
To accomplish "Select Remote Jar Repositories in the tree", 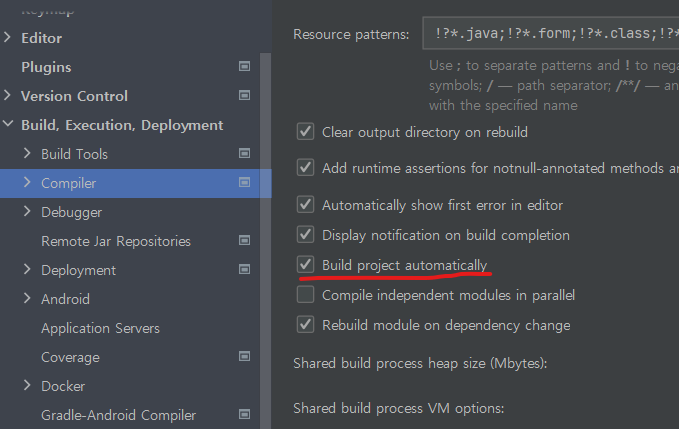I will pos(116,241).
